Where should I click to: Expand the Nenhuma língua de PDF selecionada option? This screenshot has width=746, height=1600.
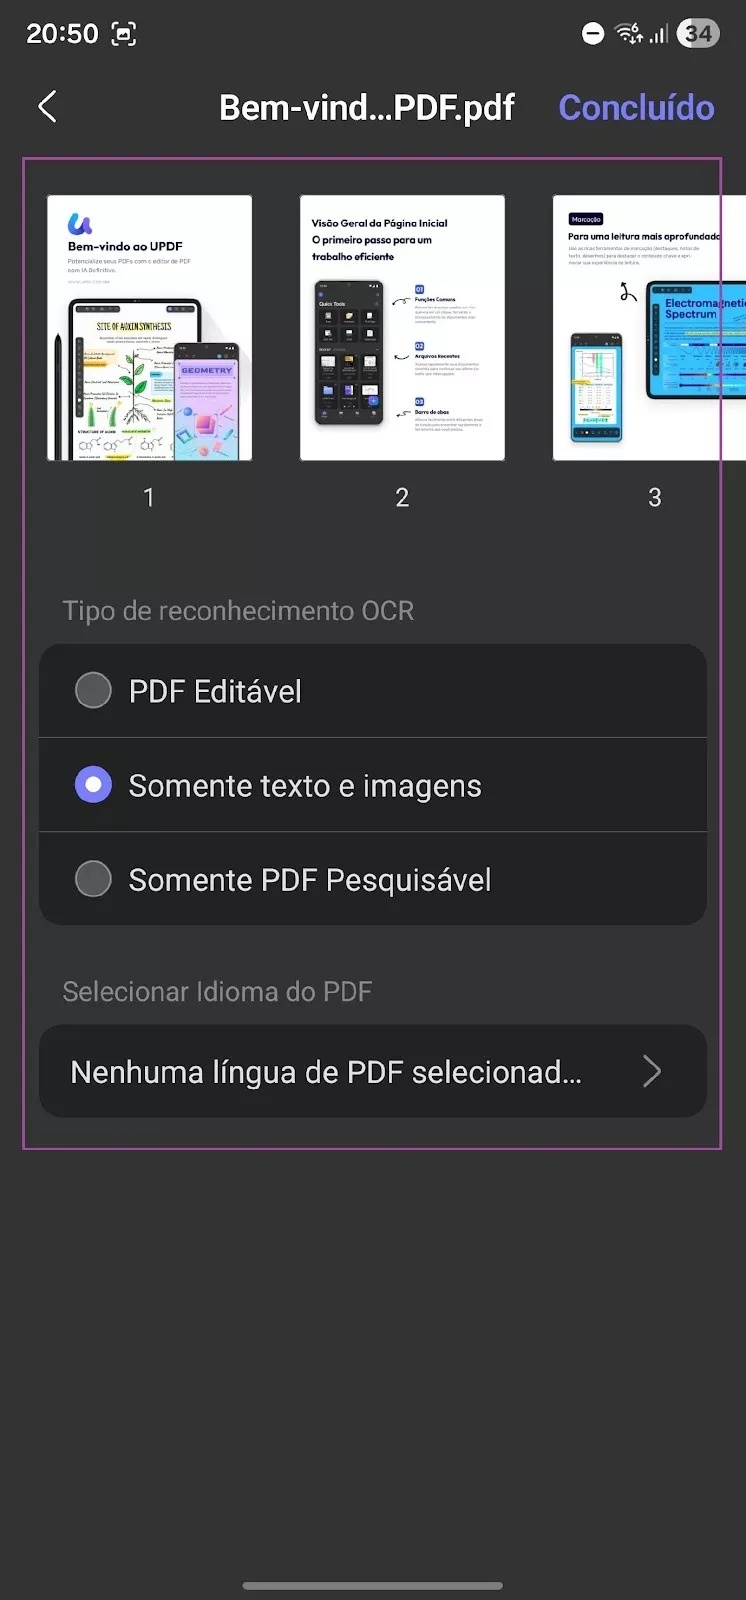pyautogui.click(x=372, y=1071)
